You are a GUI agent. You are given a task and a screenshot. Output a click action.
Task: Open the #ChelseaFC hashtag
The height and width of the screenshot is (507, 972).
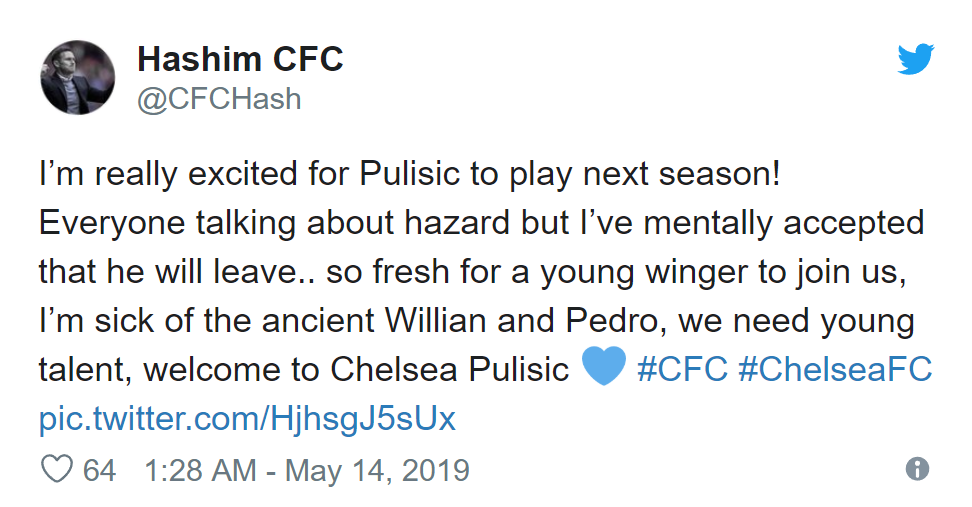click(835, 369)
